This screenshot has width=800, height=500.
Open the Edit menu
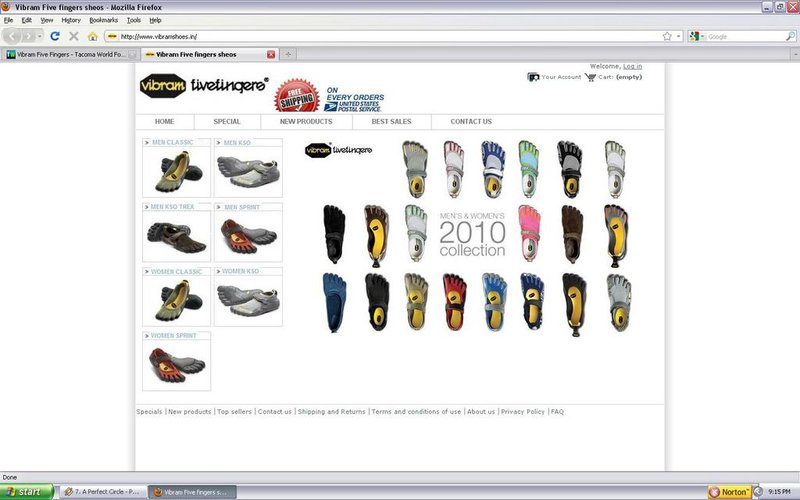[x=27, y=20]
